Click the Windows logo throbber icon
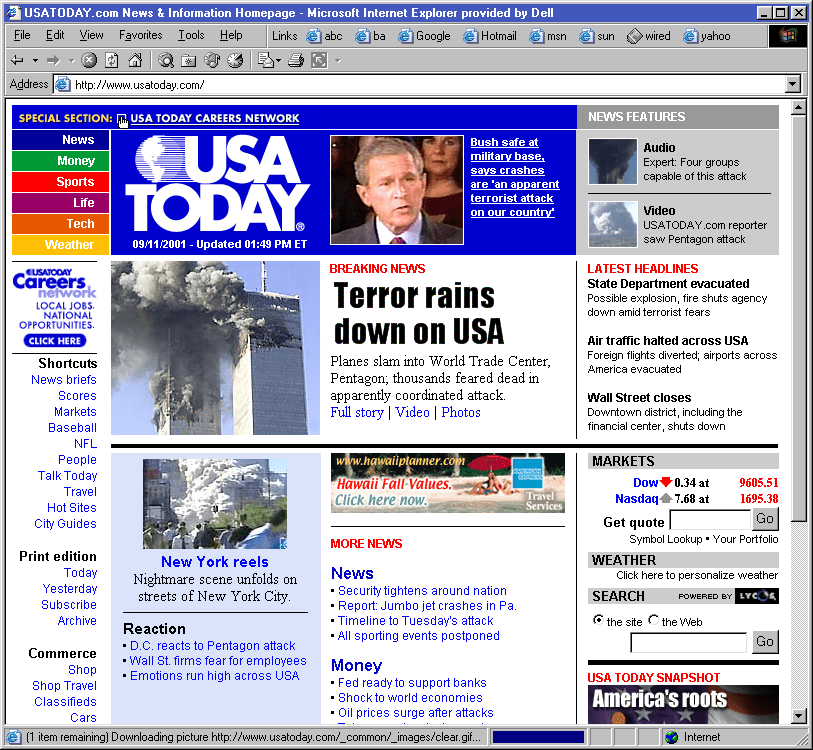The image size is (813, 750). pos(788,36)
